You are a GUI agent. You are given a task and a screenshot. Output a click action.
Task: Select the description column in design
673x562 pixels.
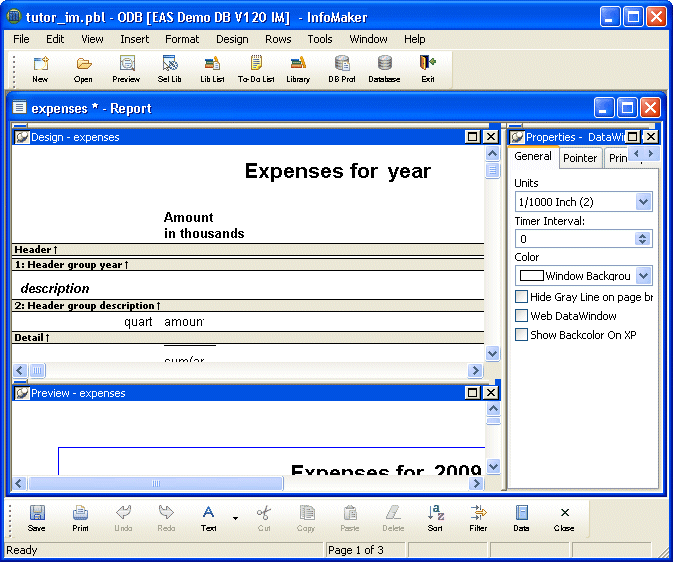click(x=55, y=288)
